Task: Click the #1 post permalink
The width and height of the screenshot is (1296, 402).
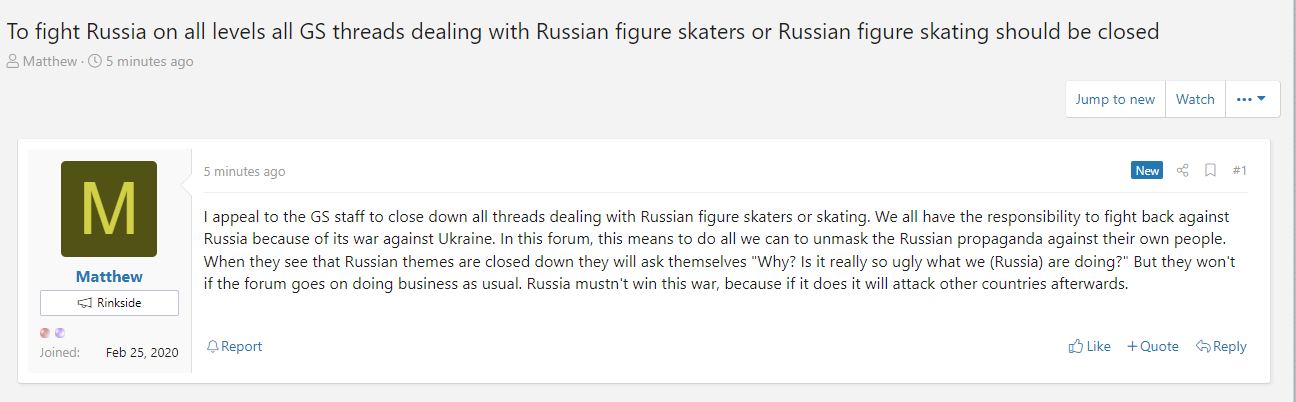Action: (1239, 171)
